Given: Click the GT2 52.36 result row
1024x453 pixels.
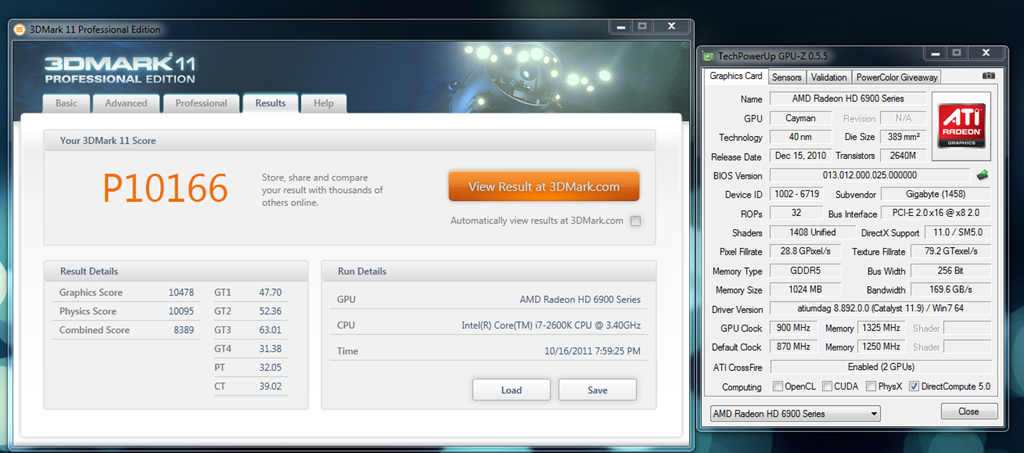Looking at the screenshot, I should pyautogui.click(x=249, y=311).
